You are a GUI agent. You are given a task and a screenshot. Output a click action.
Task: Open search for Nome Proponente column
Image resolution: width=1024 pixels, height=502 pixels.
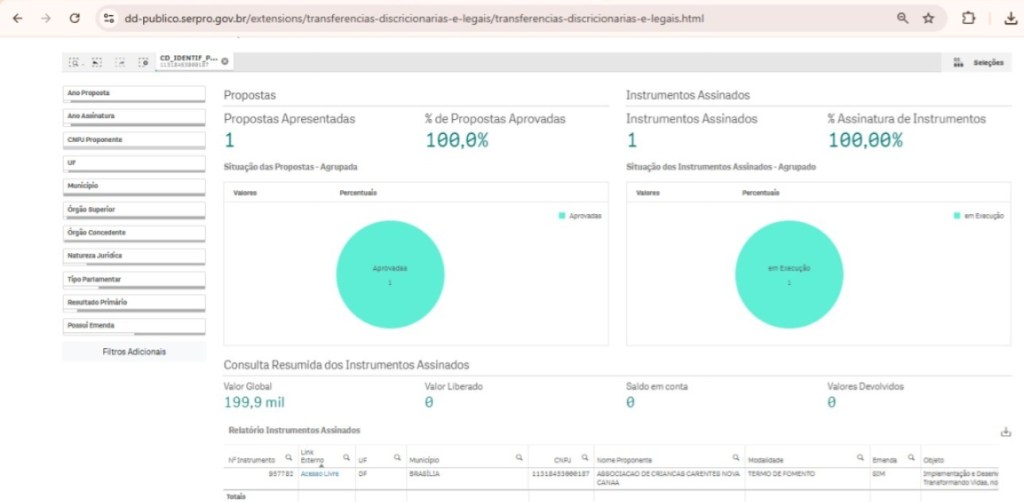[736, 457]
